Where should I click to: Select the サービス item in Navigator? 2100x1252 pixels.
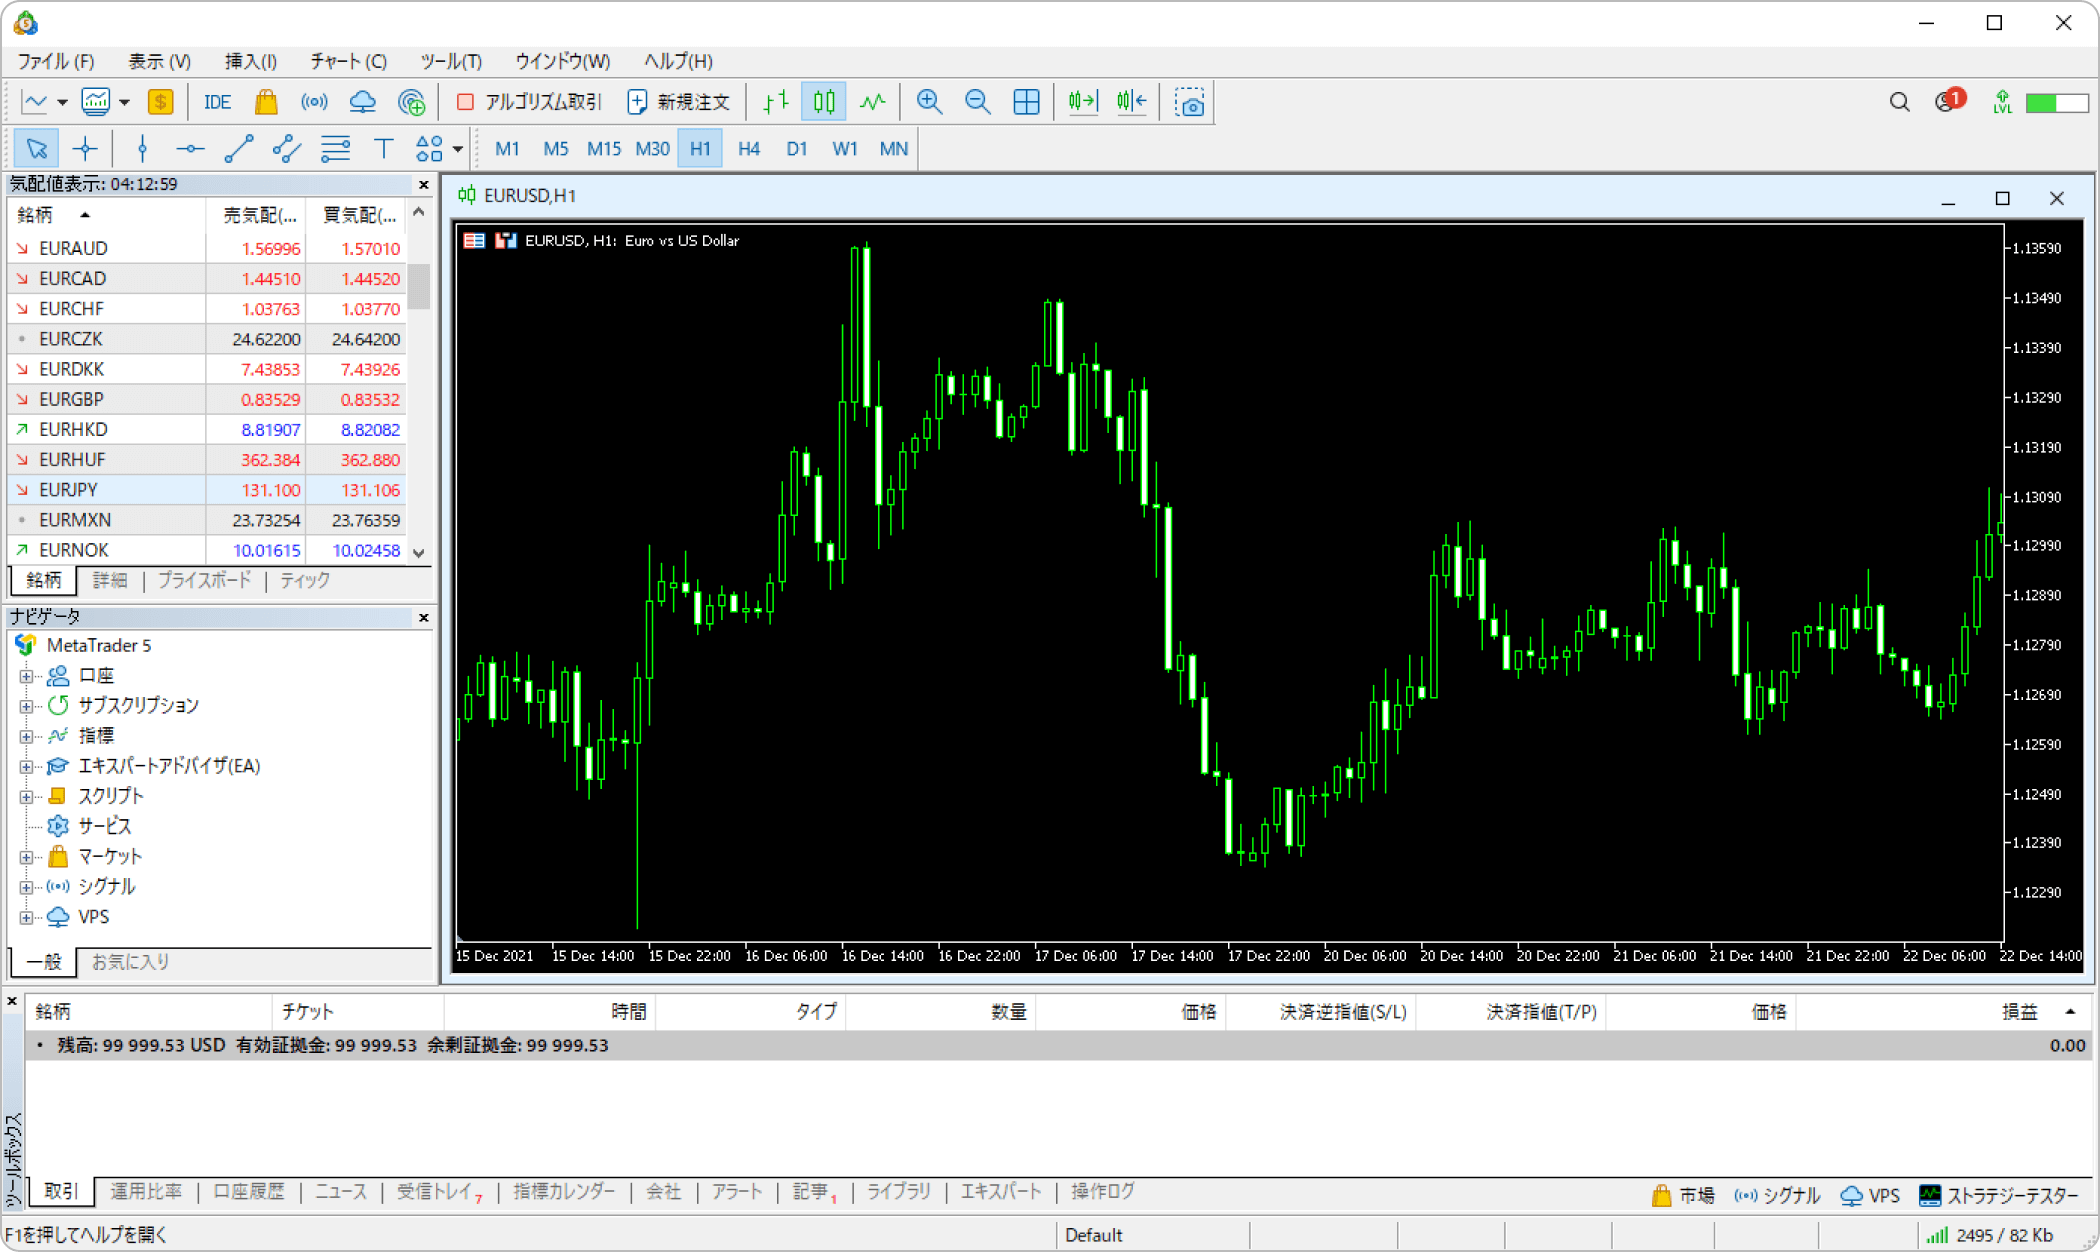(105, 826)
